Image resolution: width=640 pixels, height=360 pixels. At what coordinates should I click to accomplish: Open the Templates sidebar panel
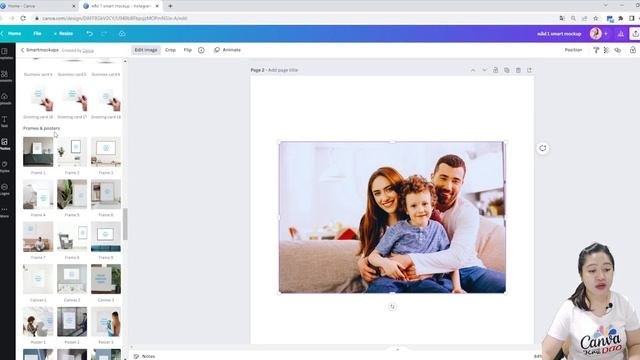[x=5, y=53]
